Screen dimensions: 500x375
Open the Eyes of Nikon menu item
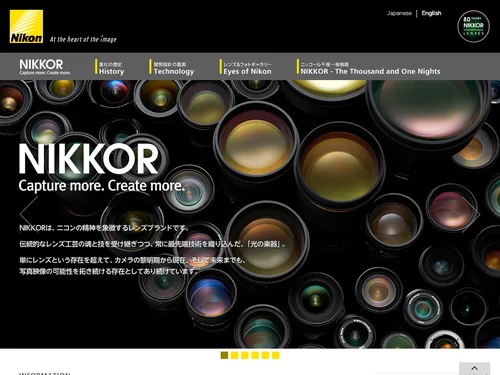(245, 67)
